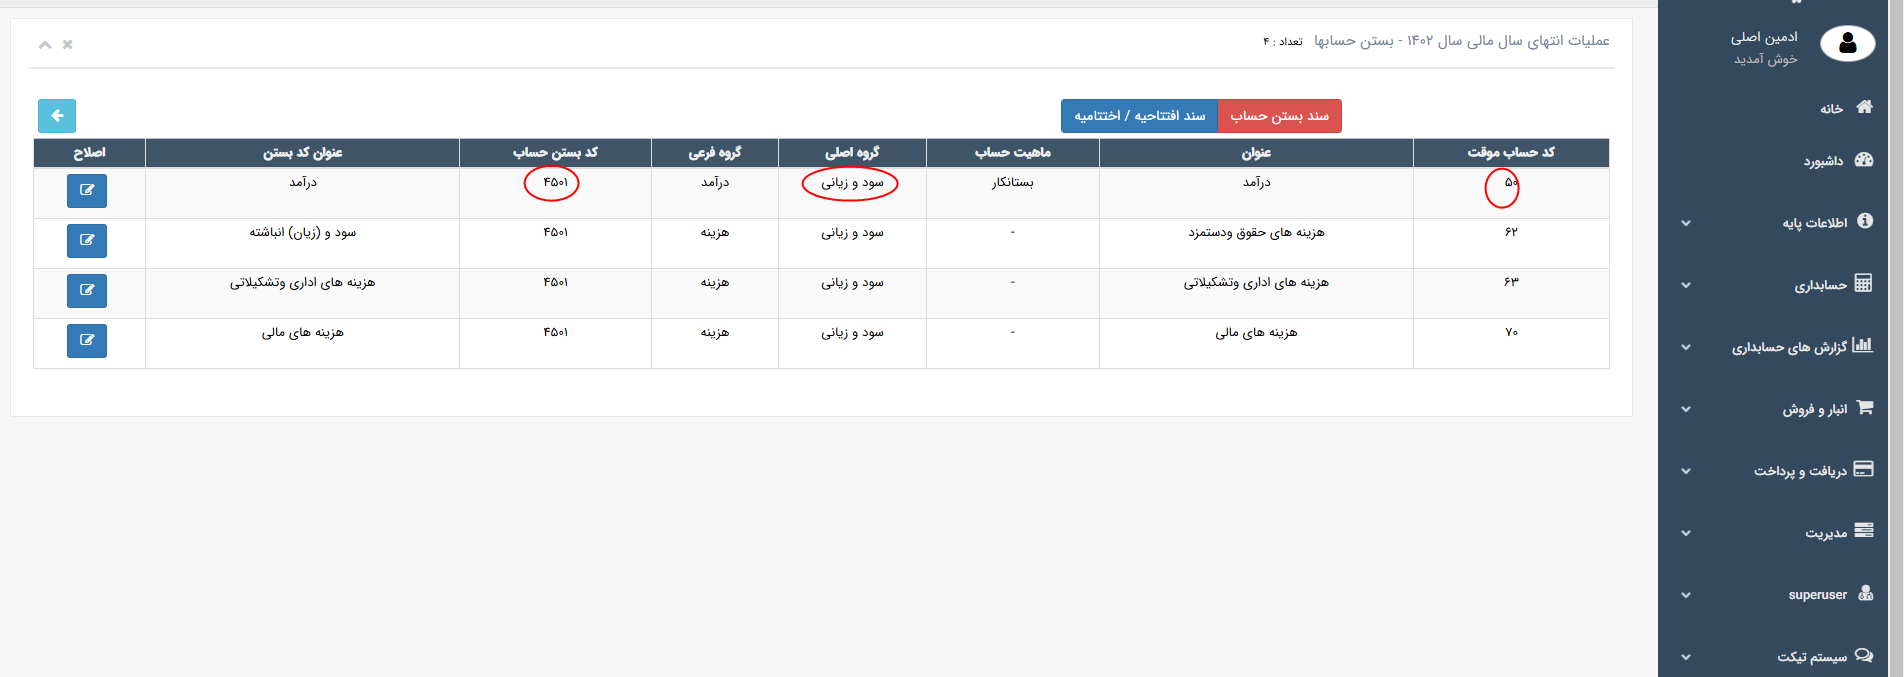The width and height of the screenshot is (1904, 677).
Task: Click the edit icon in the درآمد row
Action: [x=87, y=191]
